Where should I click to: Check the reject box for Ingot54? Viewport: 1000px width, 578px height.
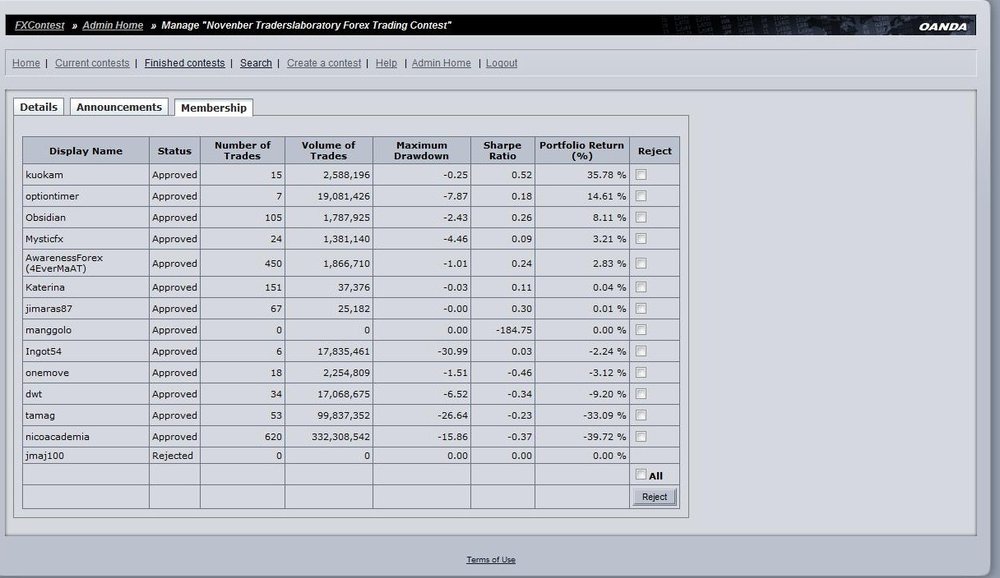click(641, 351)
